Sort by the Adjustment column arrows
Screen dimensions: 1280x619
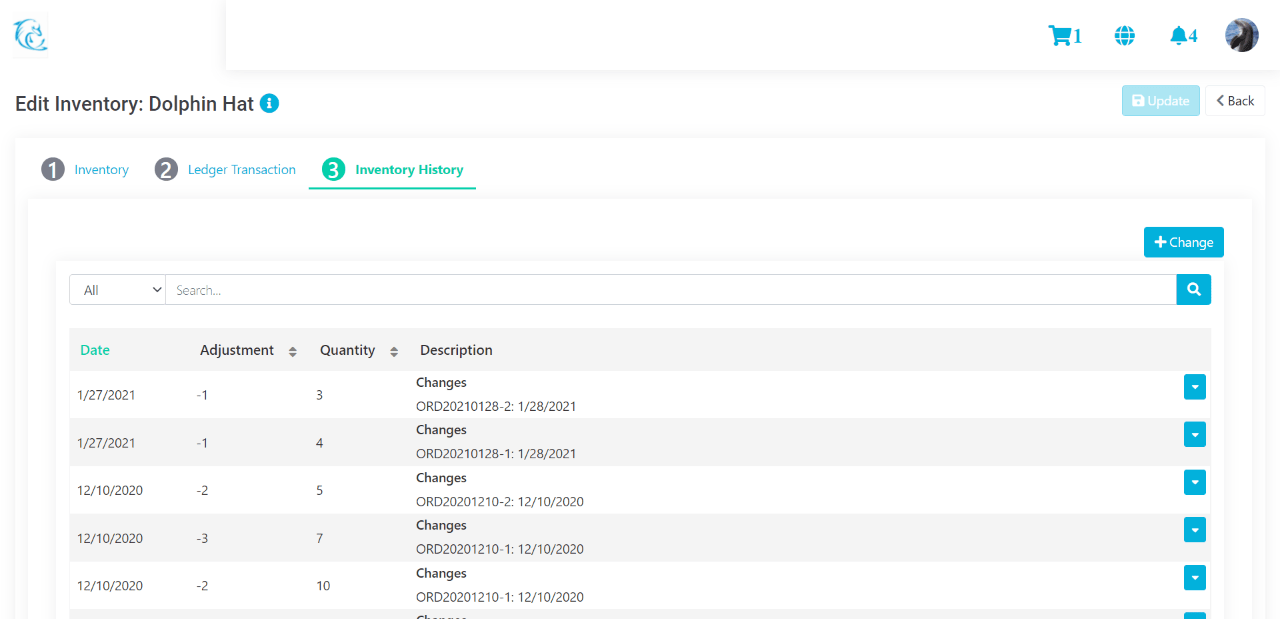(x=293, y=351)
